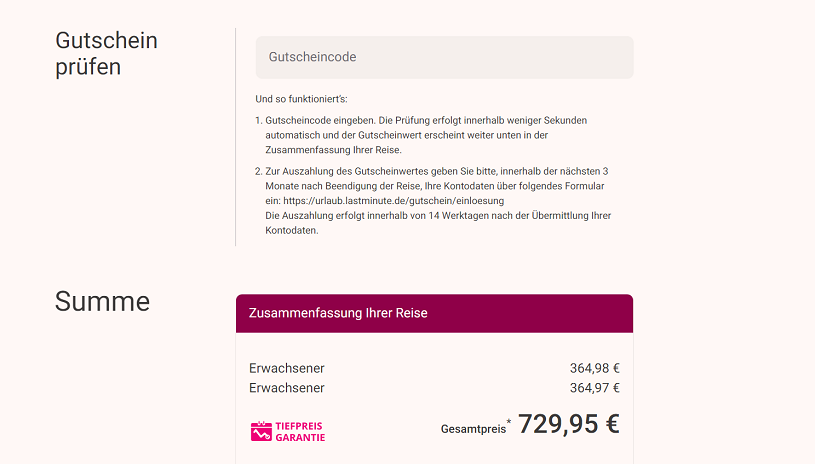Screen dimensions: 815x464
Task: Click the Summe section heading
Action: click(102, 301)
